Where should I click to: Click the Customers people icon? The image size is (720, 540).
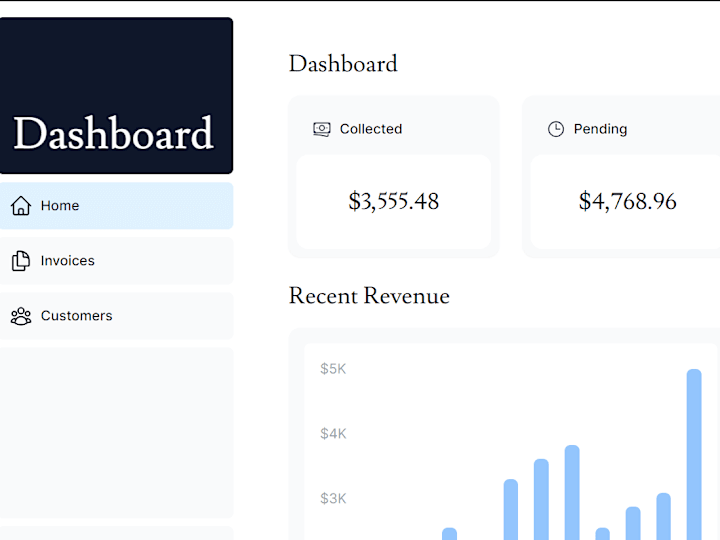21,316
